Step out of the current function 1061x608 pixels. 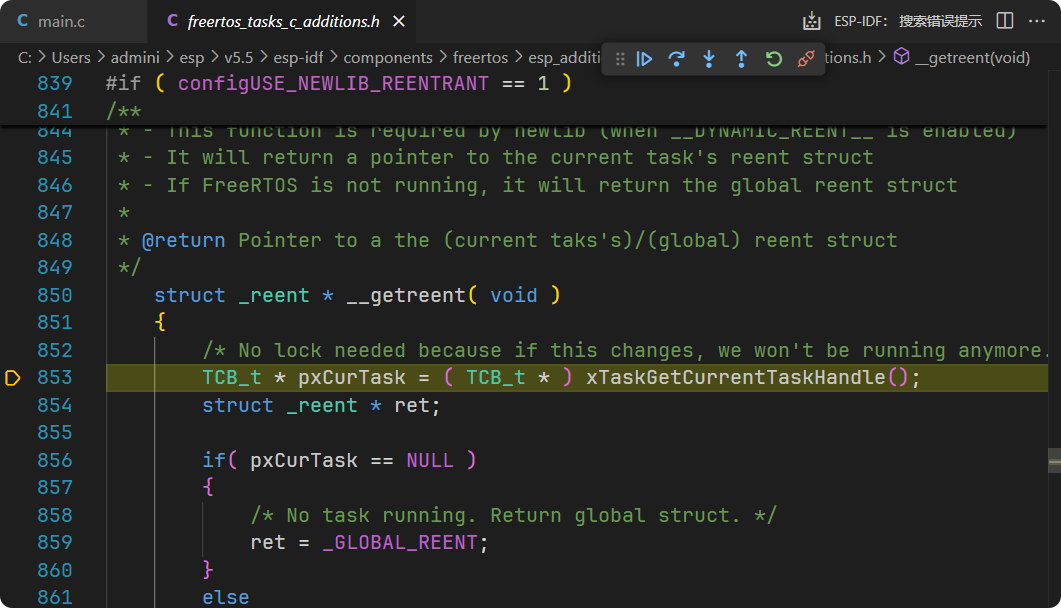pyautogui.click(x=741, y=60)
